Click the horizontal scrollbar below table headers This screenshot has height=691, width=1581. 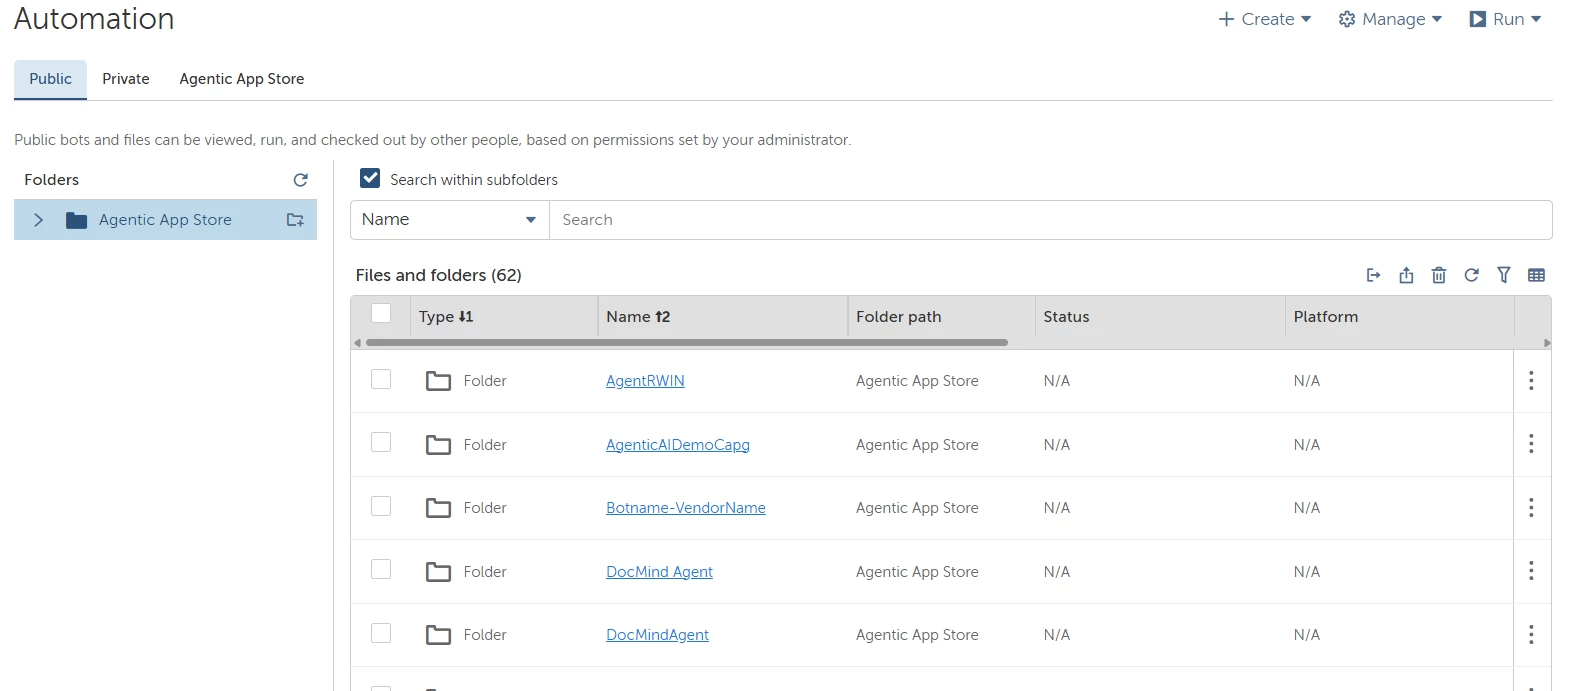[686, 342]
